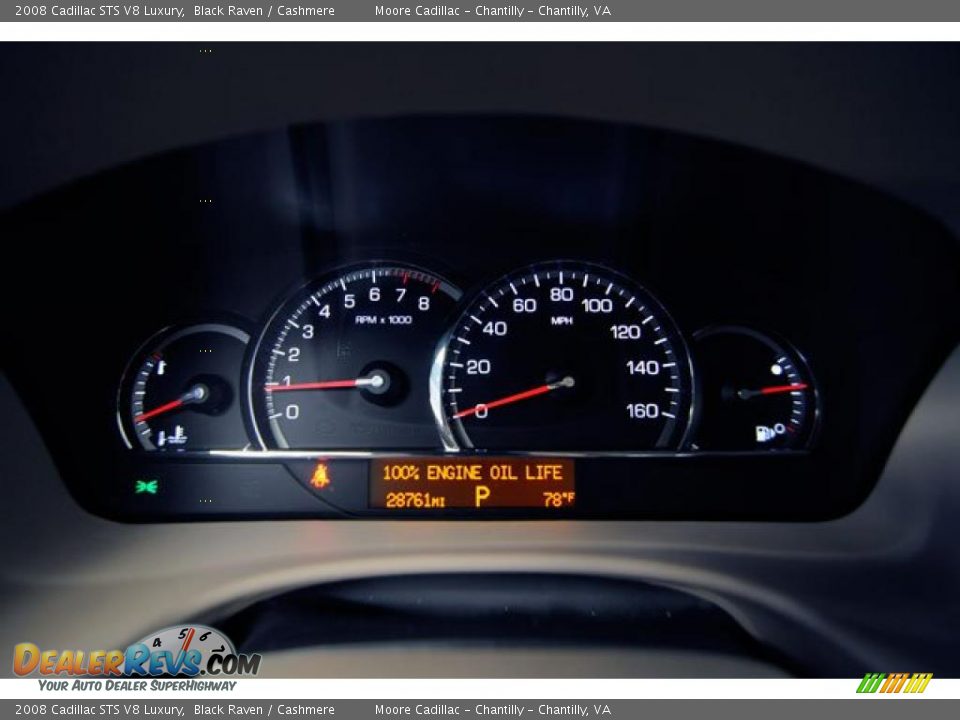The width and height of the screenshot is (960, 720).
Task: Select the bottom "2008 Cadillac STS V8 Luxury" caption
Action: click(x=100, y=710)
